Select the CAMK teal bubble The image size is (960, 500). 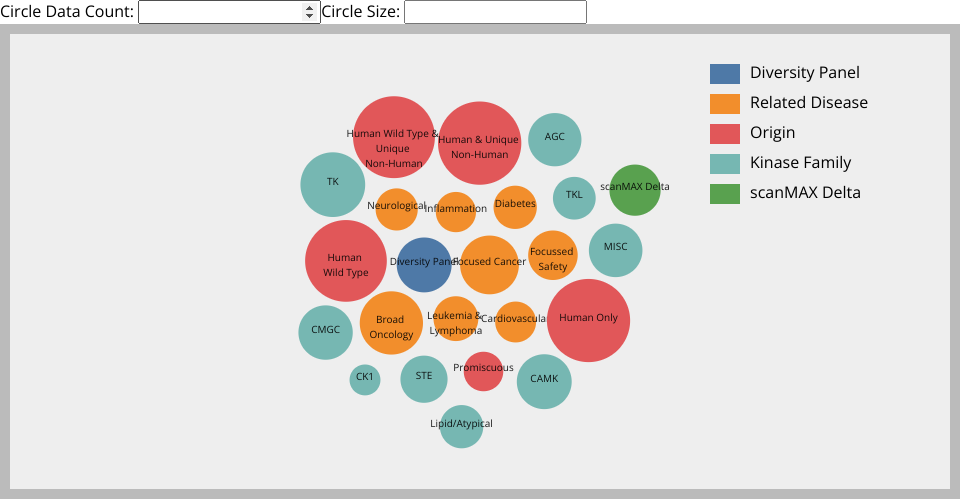pos(544,381)
